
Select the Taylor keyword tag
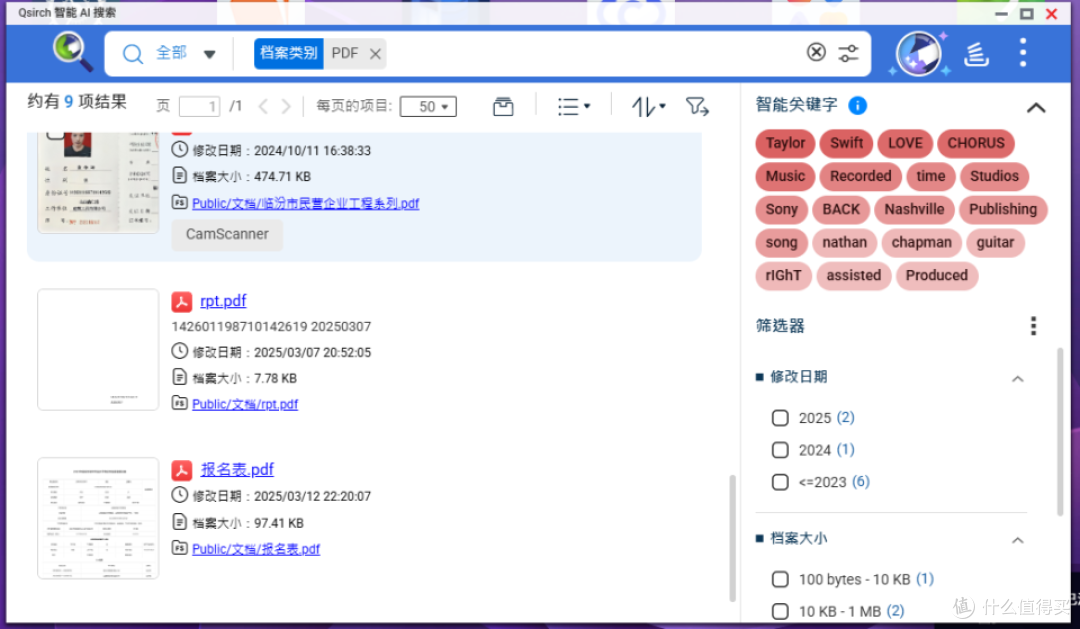pyautogui.click(x=785, y=143)
